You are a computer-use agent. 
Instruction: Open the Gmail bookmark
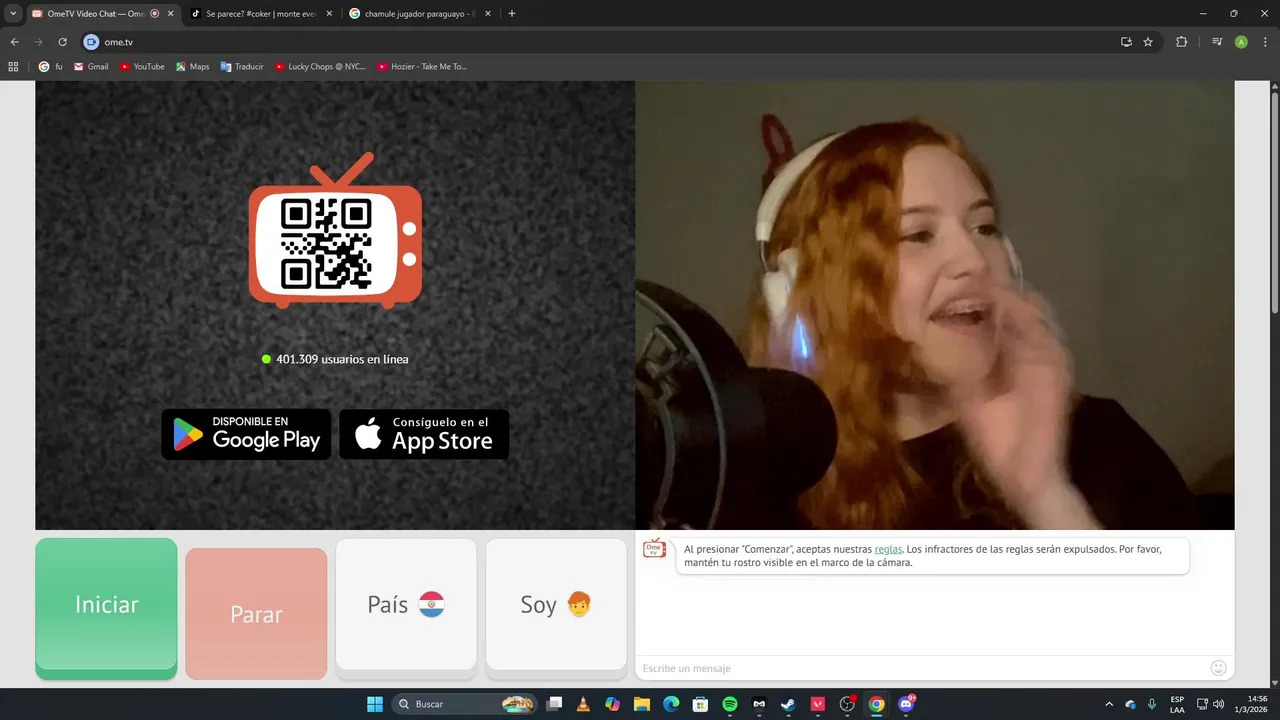[91, 67]
